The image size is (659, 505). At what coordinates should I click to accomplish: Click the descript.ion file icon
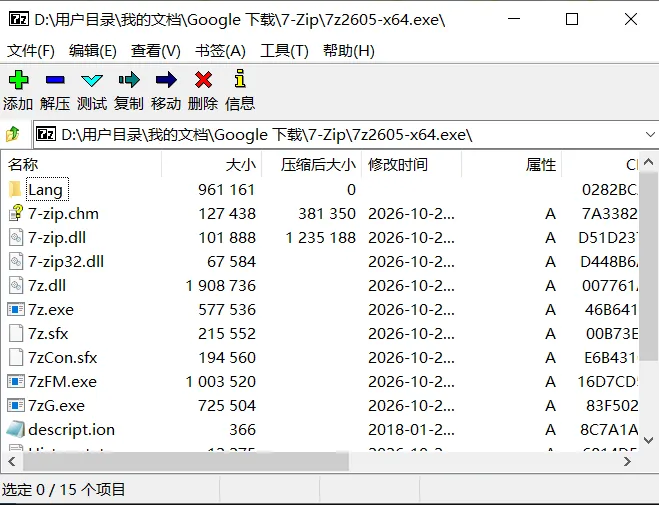click(x=16, y=429)
